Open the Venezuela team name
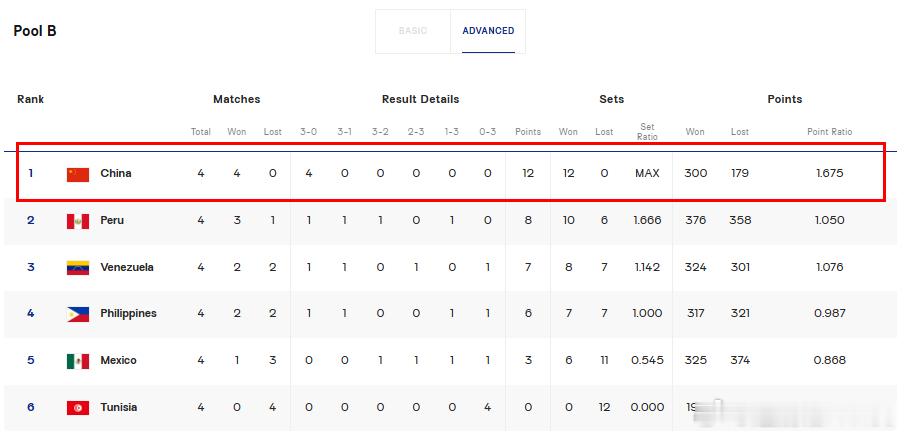This screenshot has height=435, width=905. [127, 267]
